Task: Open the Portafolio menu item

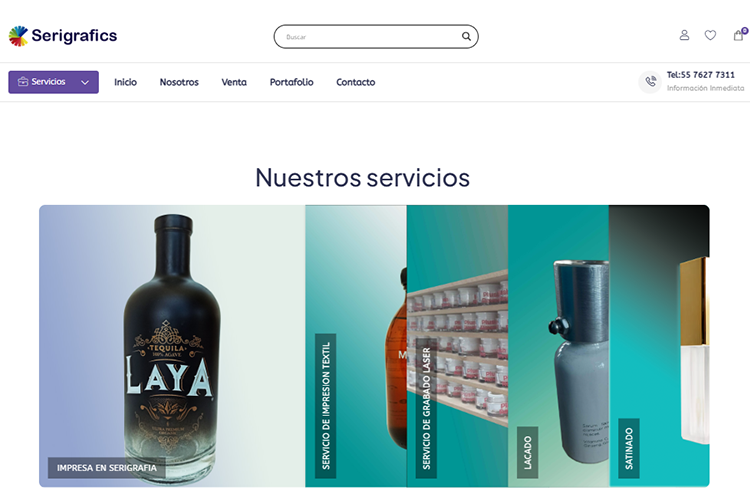Action: [291, 82]
